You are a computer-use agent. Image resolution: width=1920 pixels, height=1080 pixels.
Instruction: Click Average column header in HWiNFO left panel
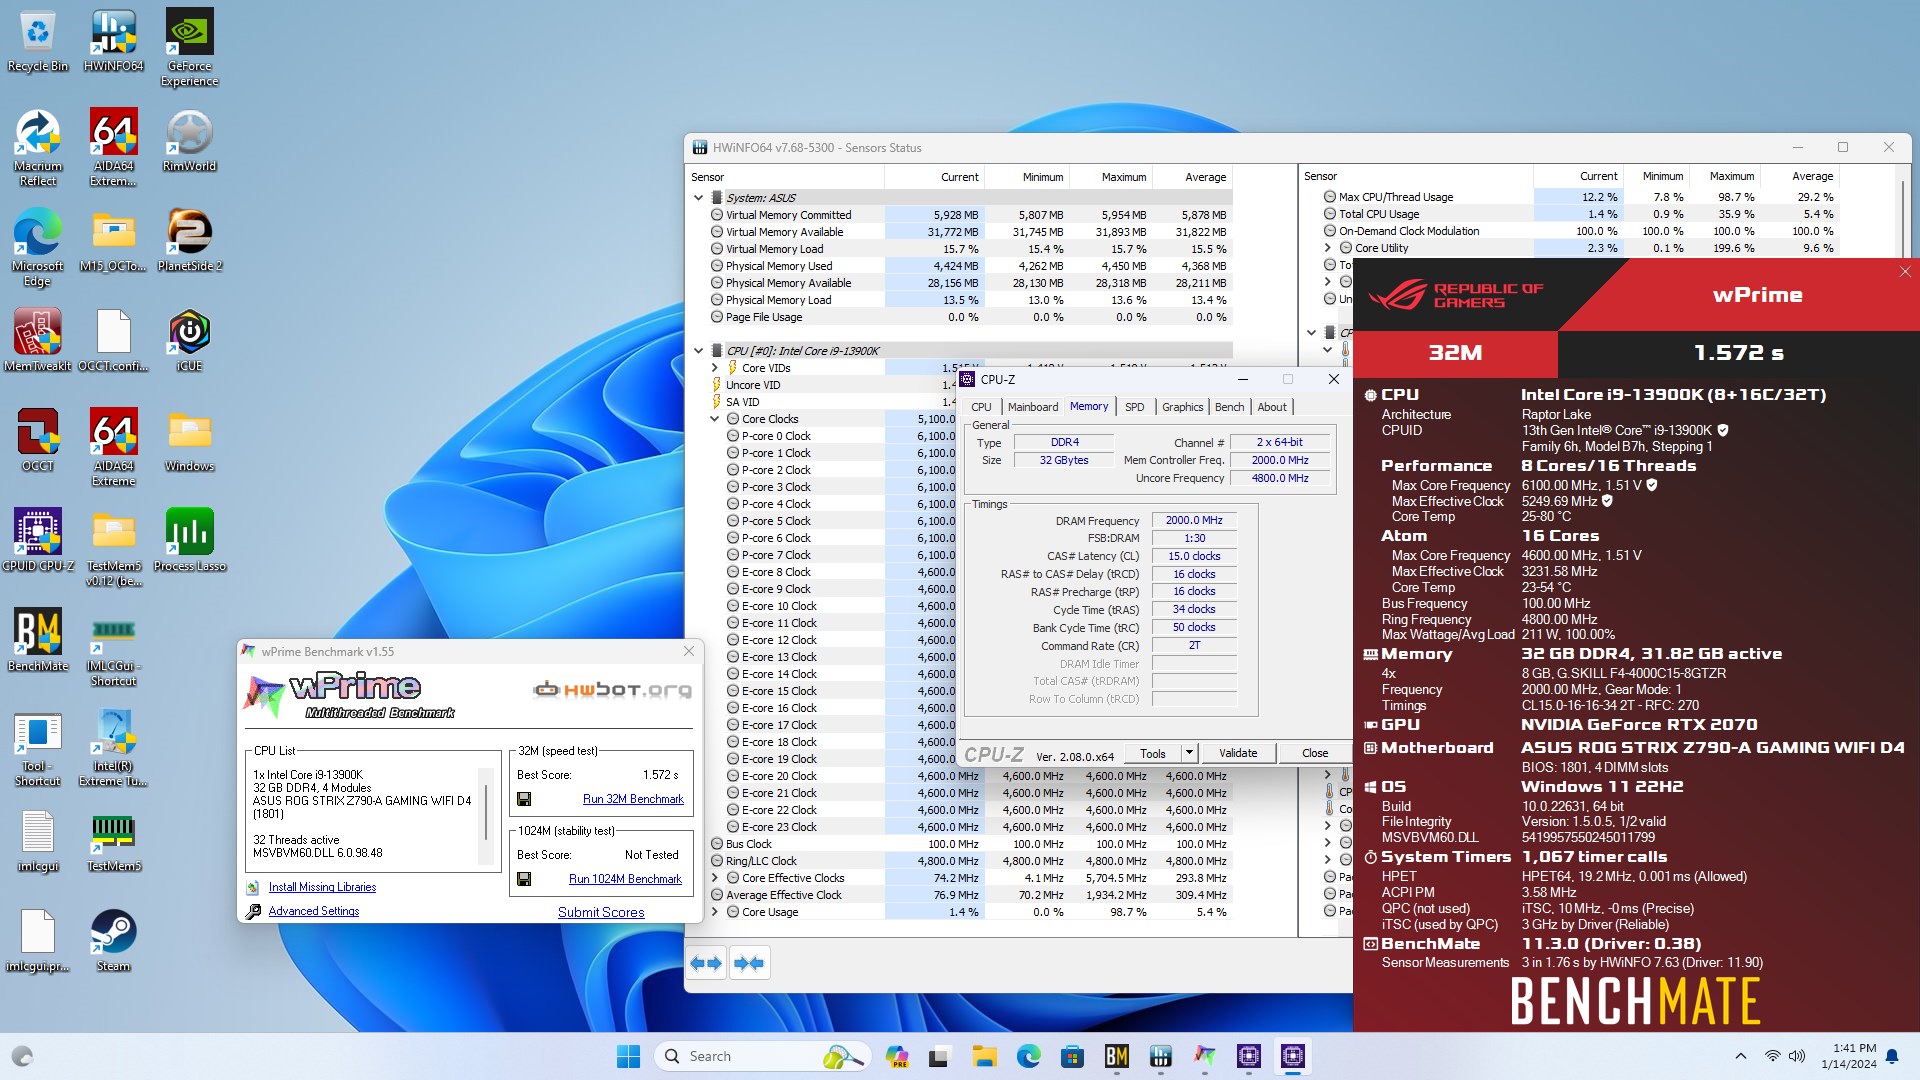pyautogui.click(x=1205, y=177)
